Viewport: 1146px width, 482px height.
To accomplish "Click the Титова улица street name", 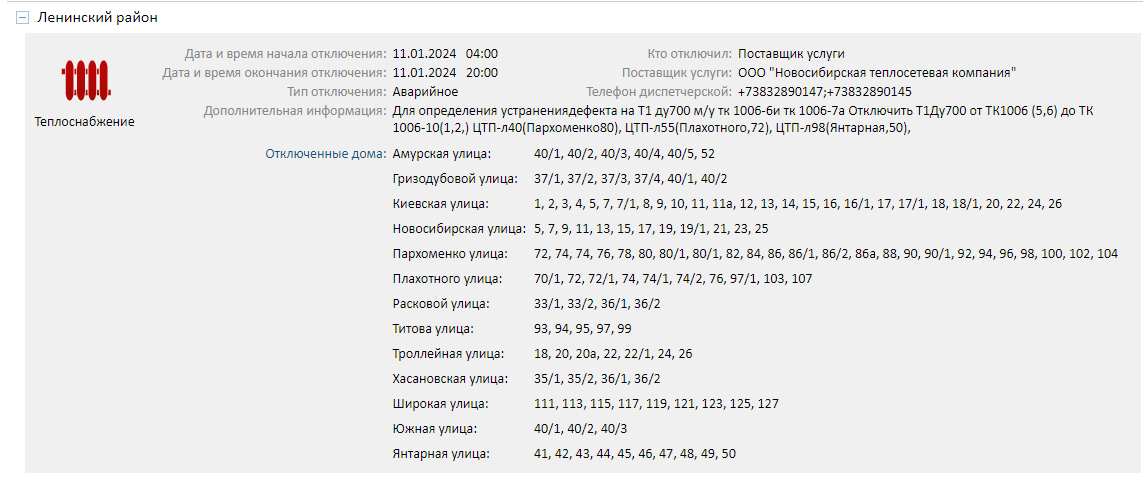I will [x=433, y=329].
